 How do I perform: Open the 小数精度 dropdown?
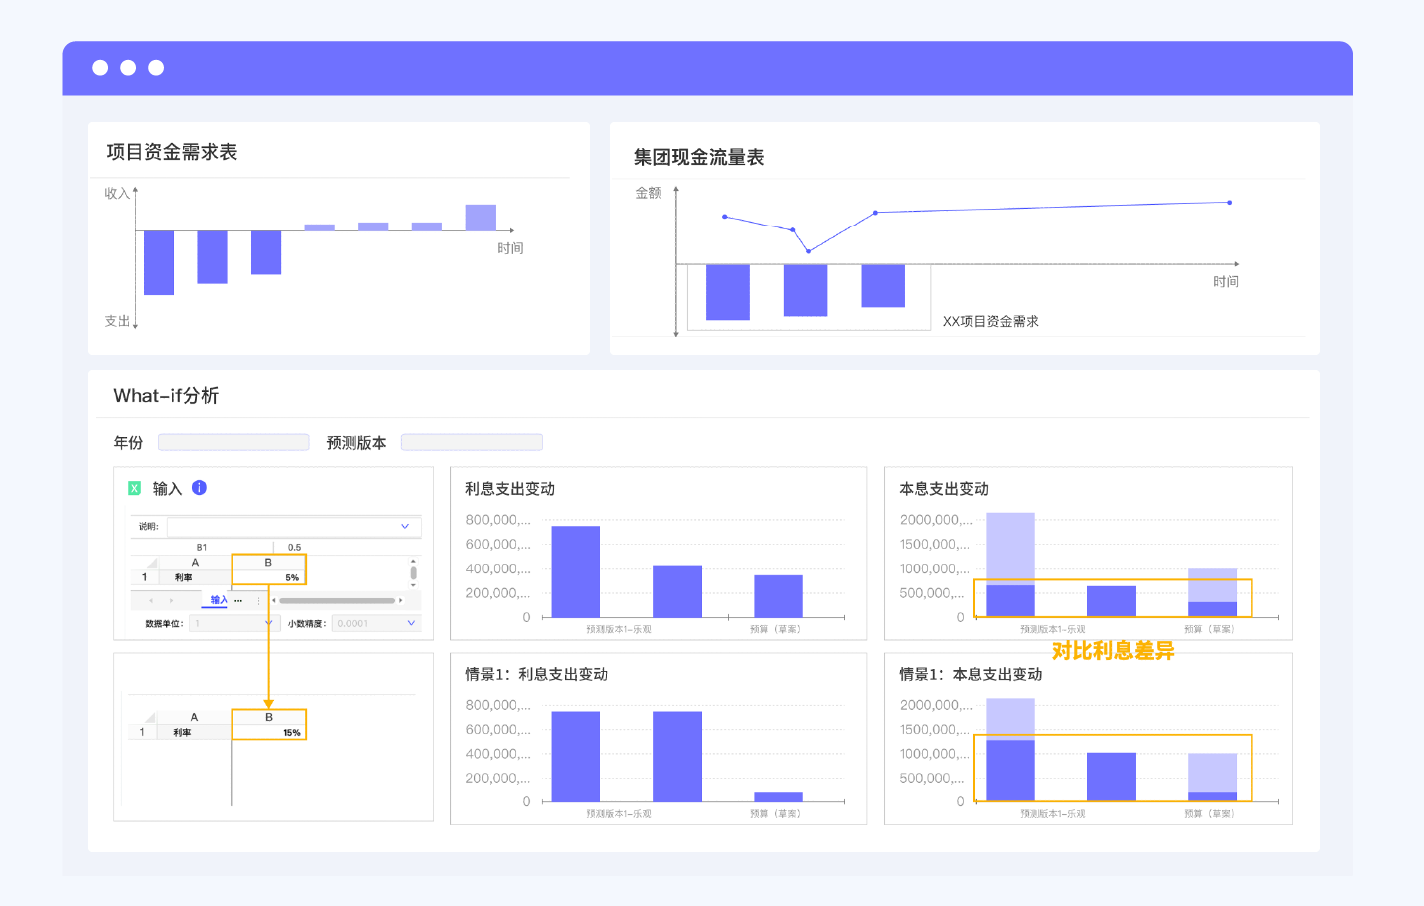[376, 623]
